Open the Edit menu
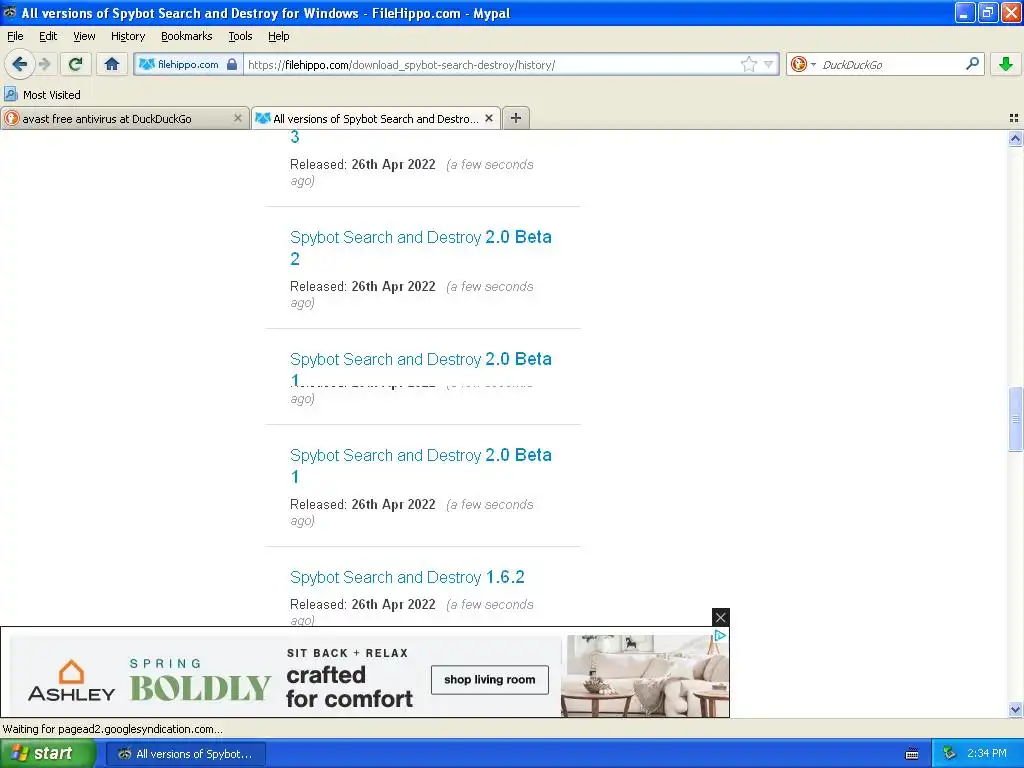The width and height of the screenshot is (1024, 768). [x=48, y=36]
